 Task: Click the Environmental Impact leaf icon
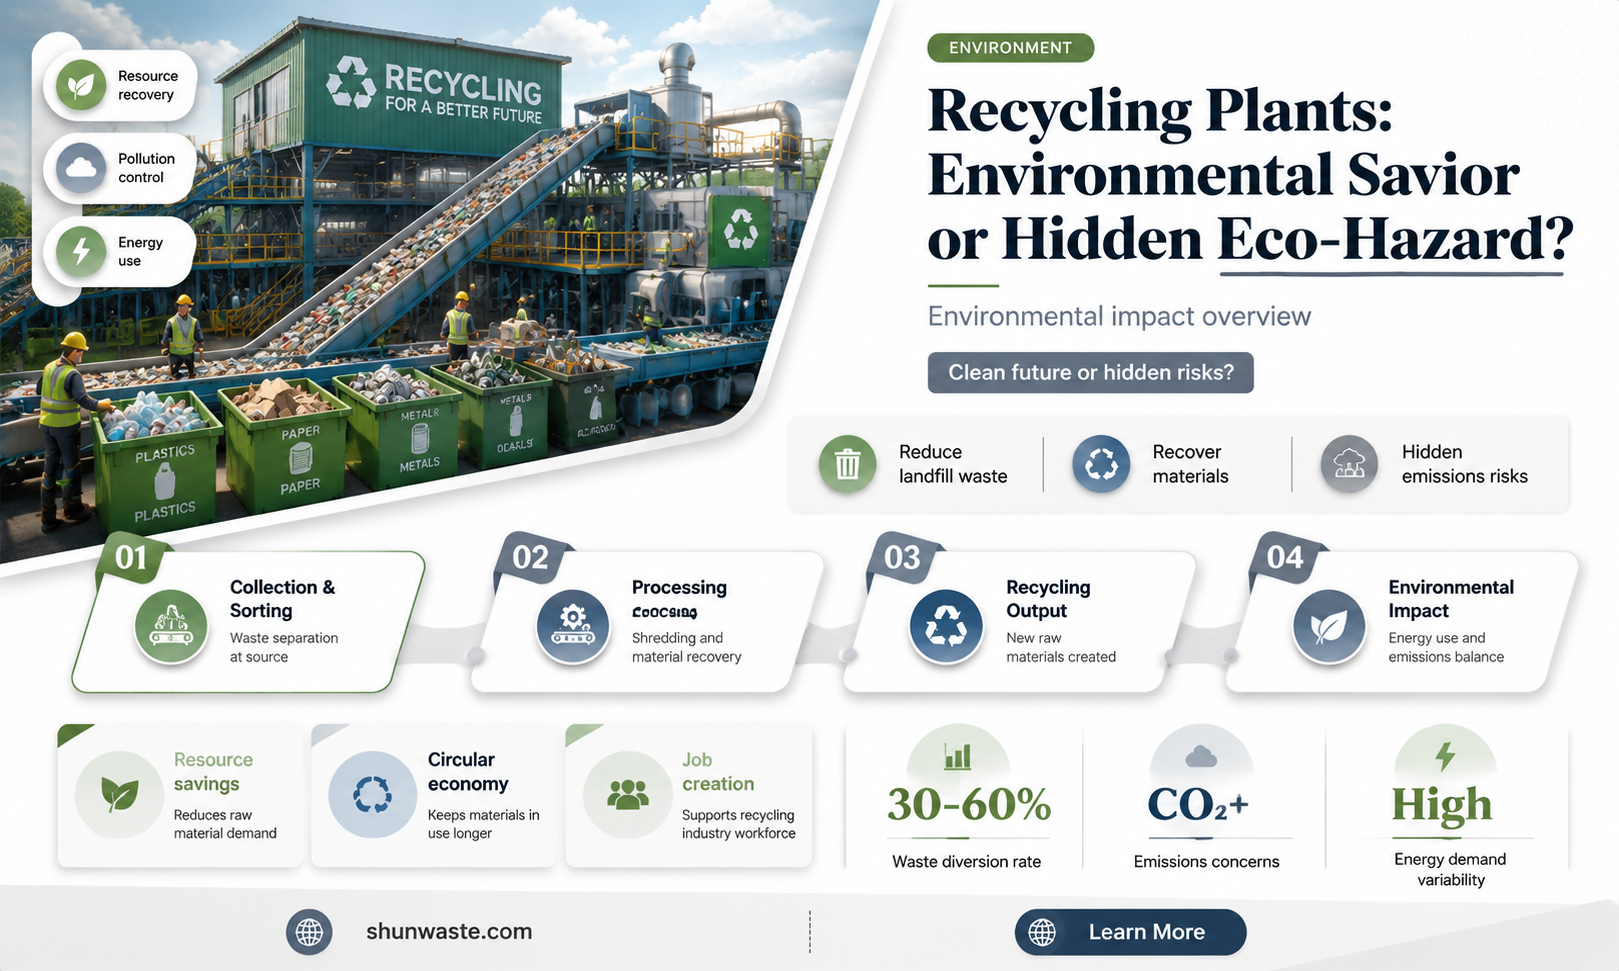coord(1329,626)
